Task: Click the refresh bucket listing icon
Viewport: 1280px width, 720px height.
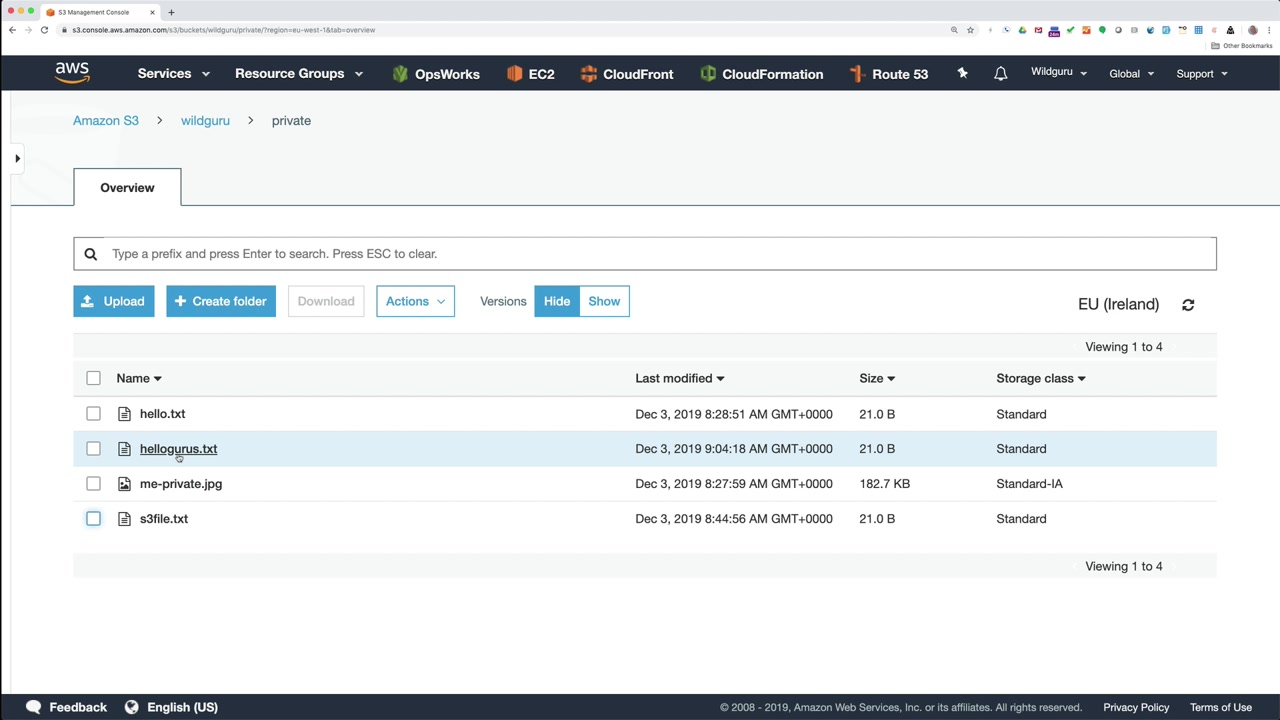Action: point(1188,305)
